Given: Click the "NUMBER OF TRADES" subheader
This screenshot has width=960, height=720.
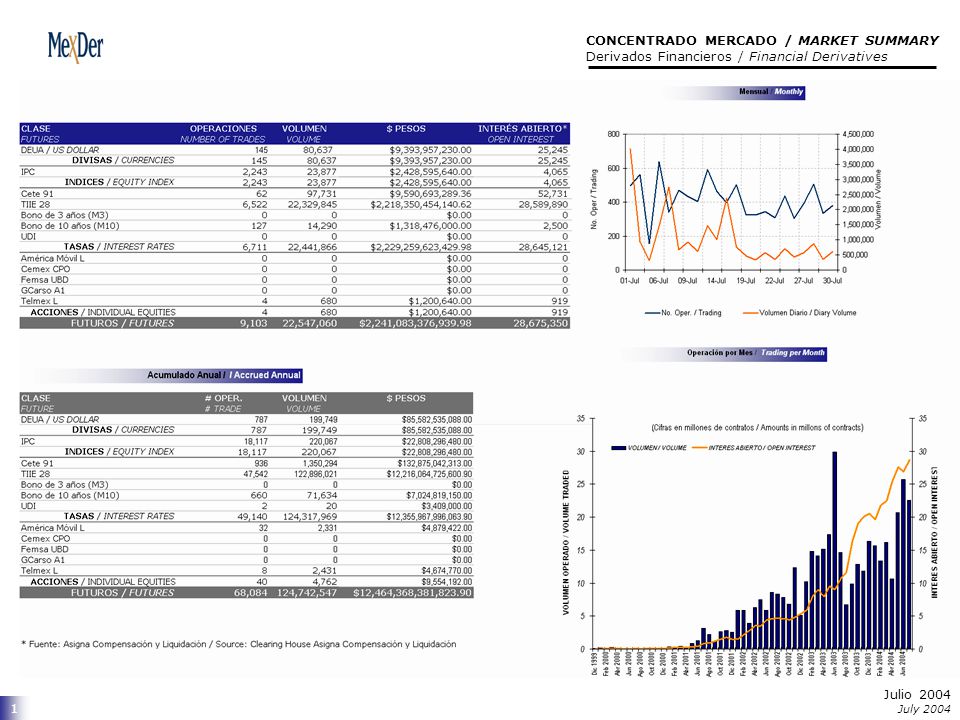Looking at the screenshot, I should 222,140.
